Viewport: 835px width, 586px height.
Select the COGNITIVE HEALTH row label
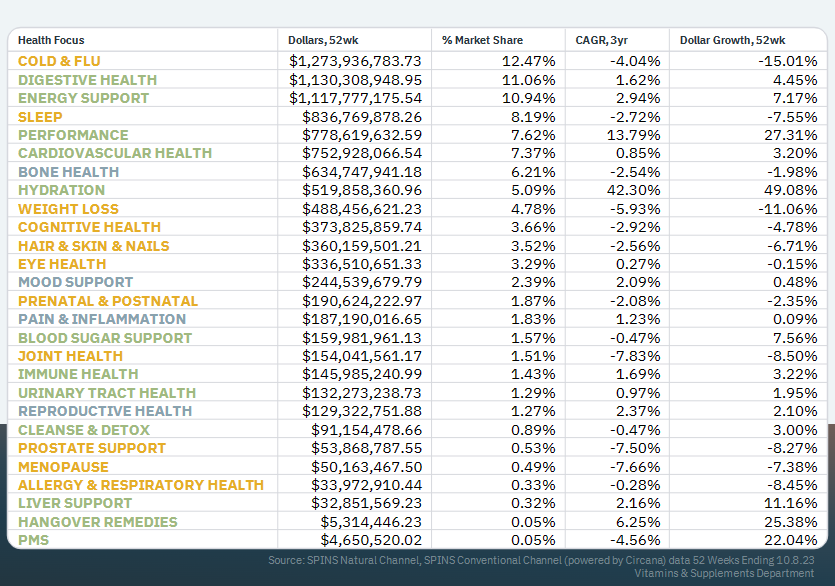(x=89, y=227)
